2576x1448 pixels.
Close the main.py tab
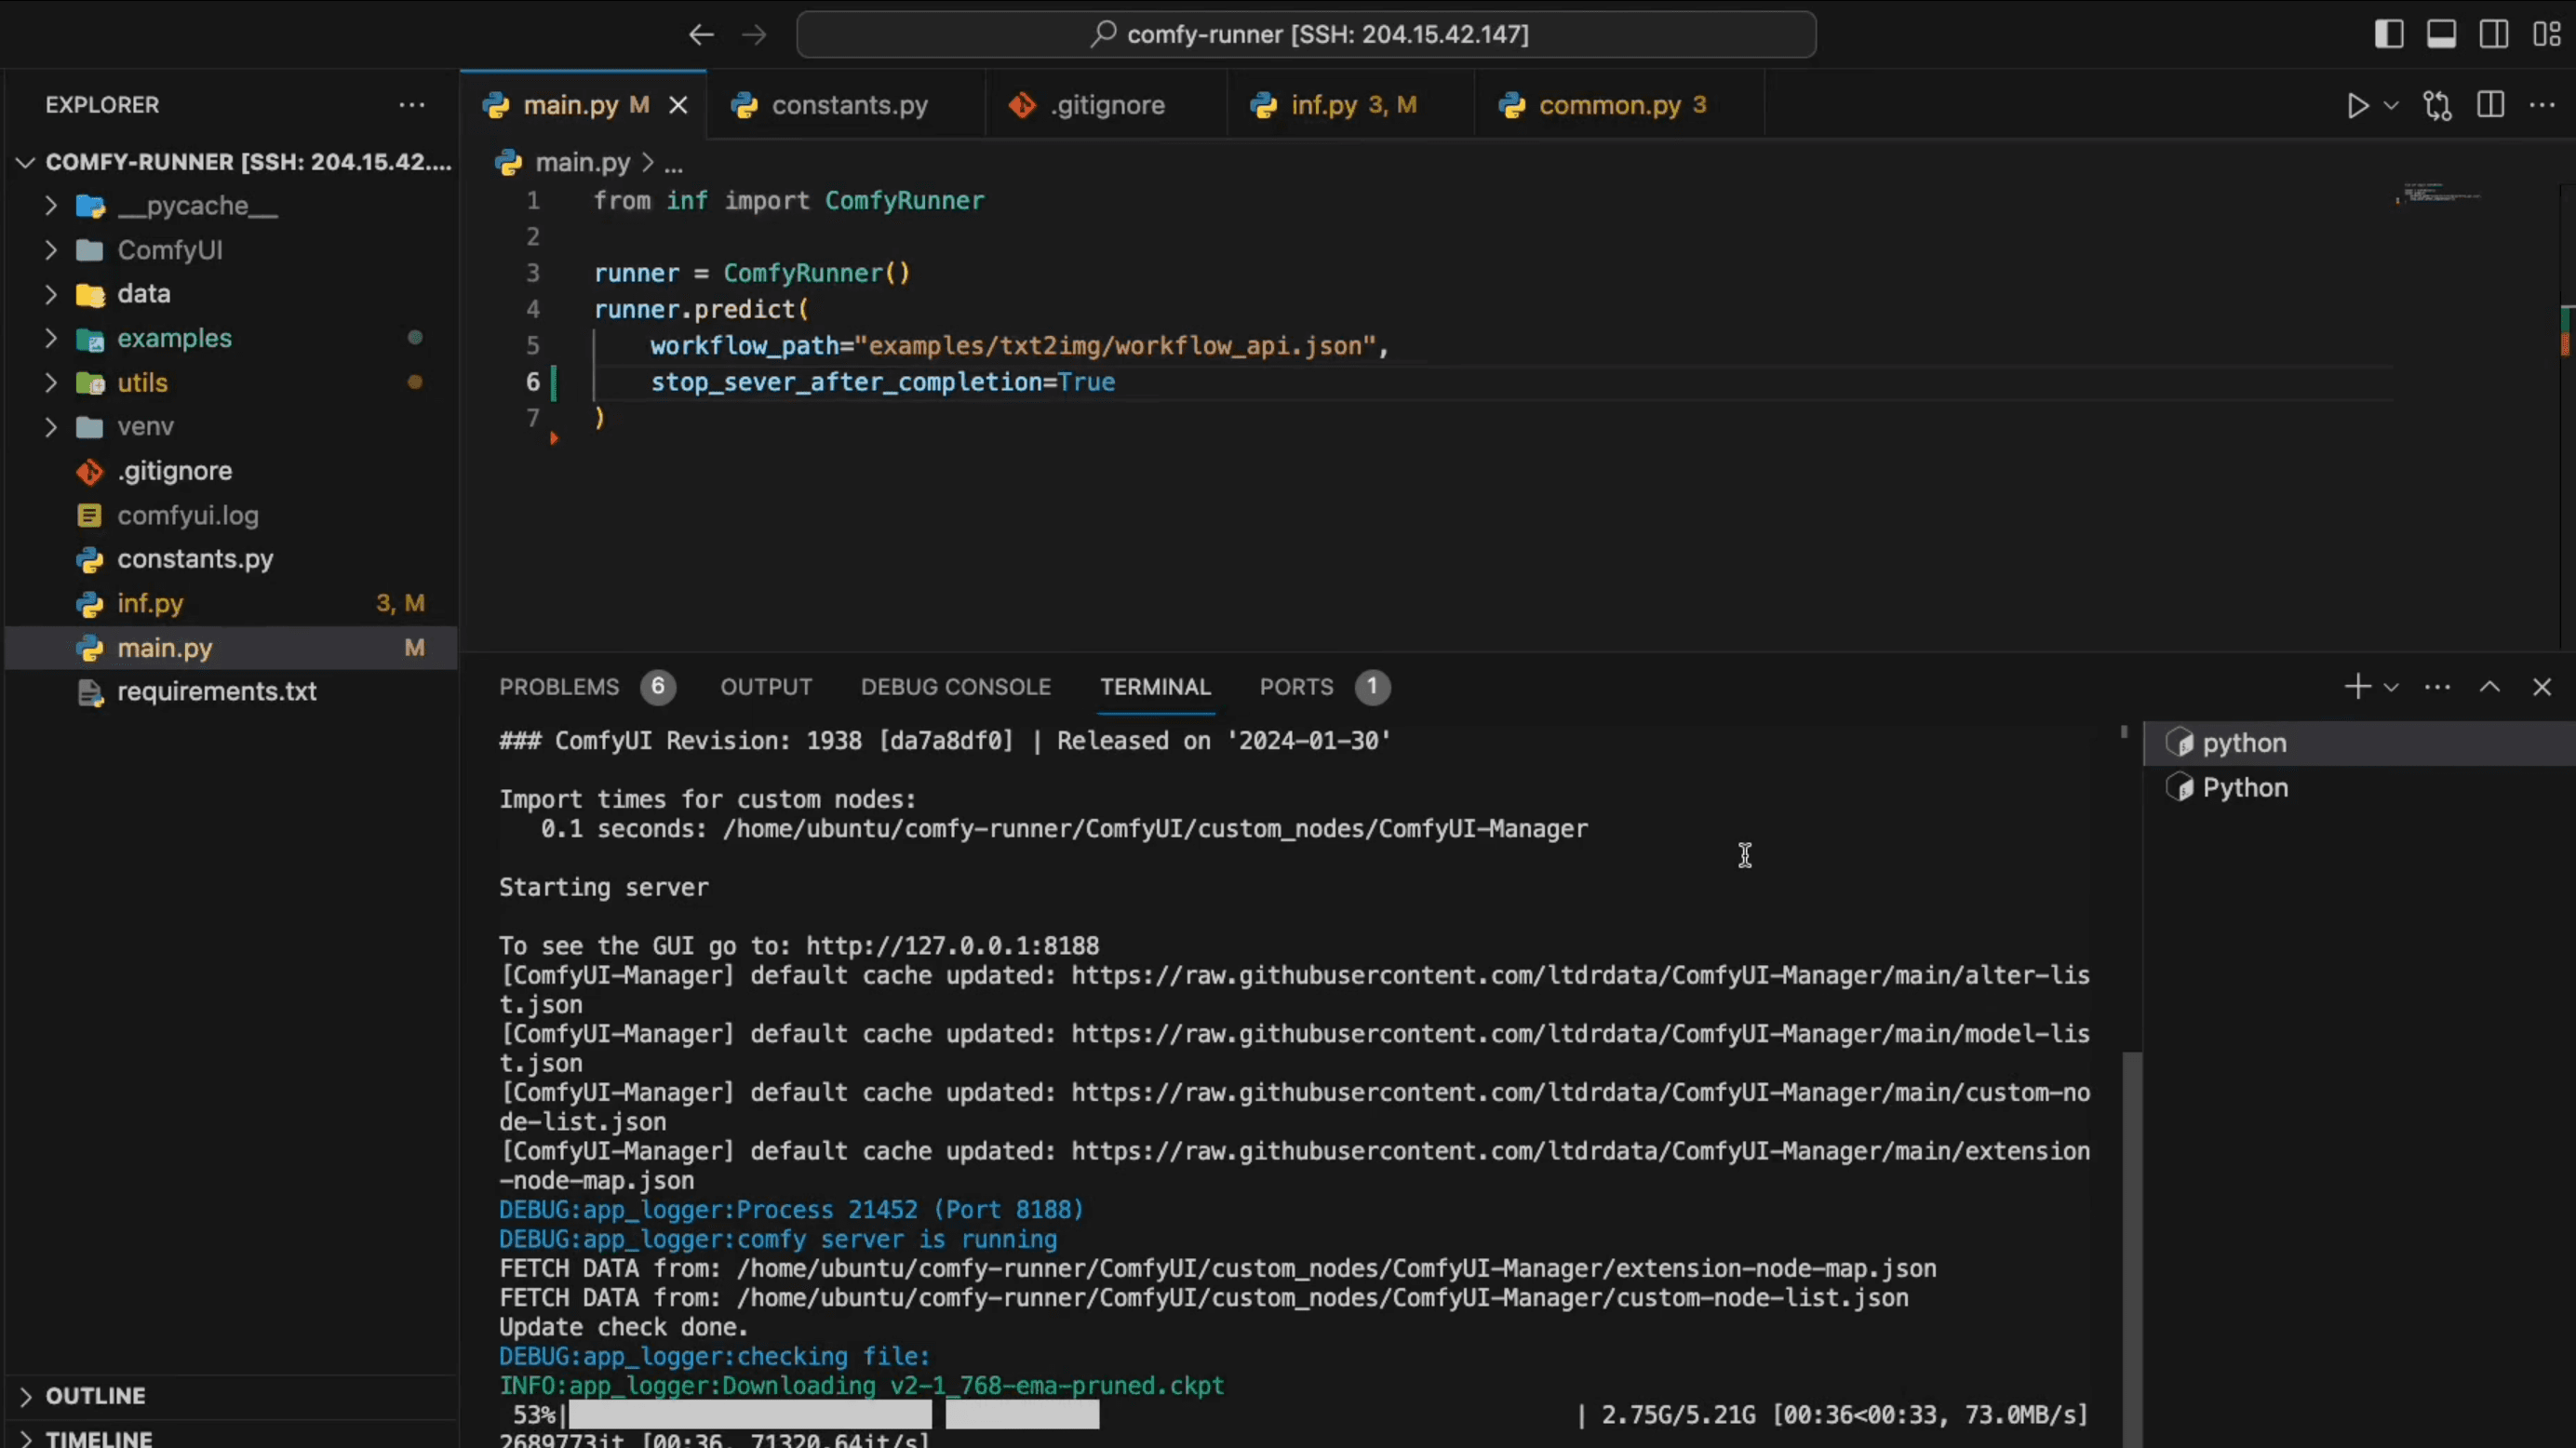[x=678, y=105]
